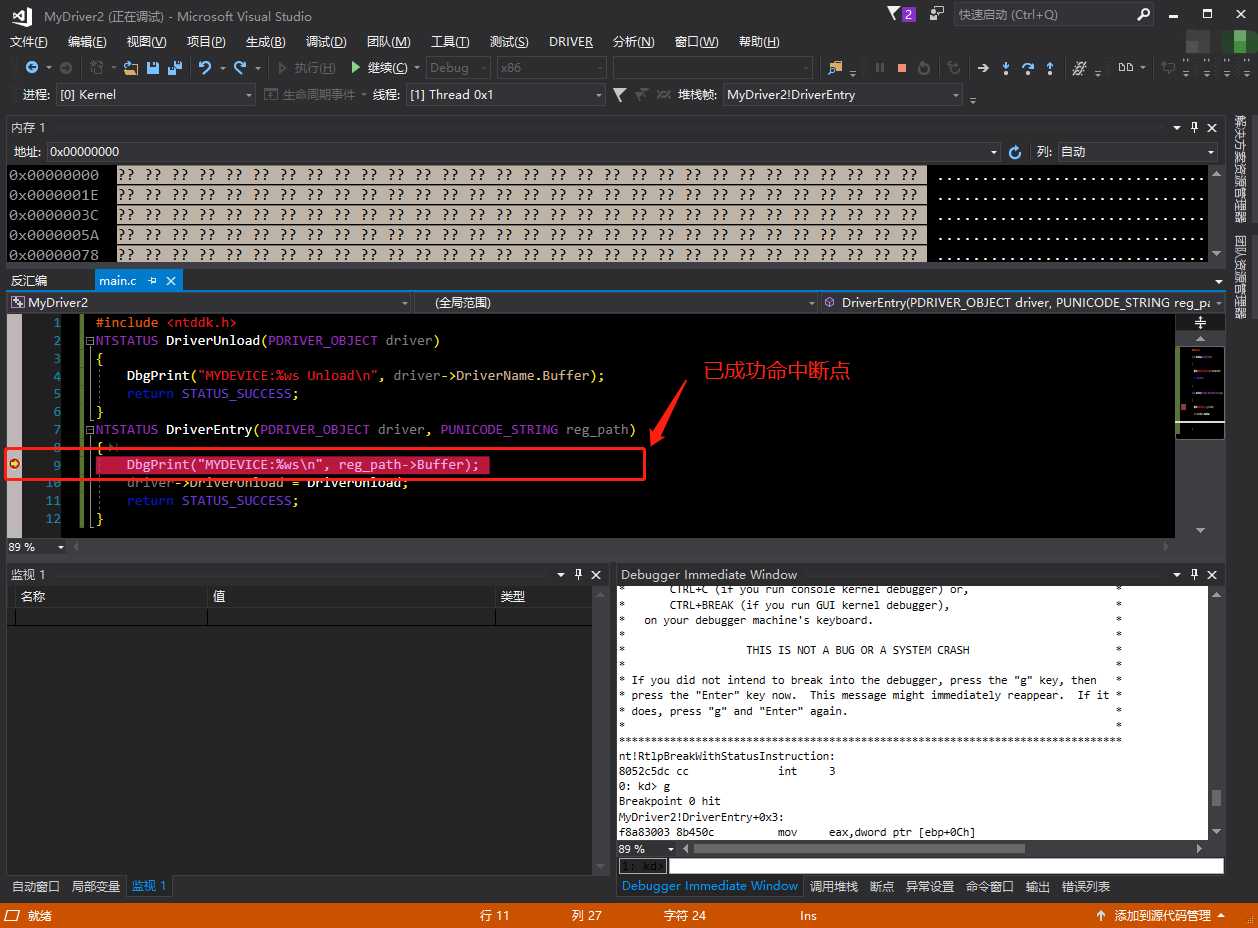Click the Find in Files toolbar icon
The width and height of the screenshot is (1258, 928).
[x=835, y=68]
